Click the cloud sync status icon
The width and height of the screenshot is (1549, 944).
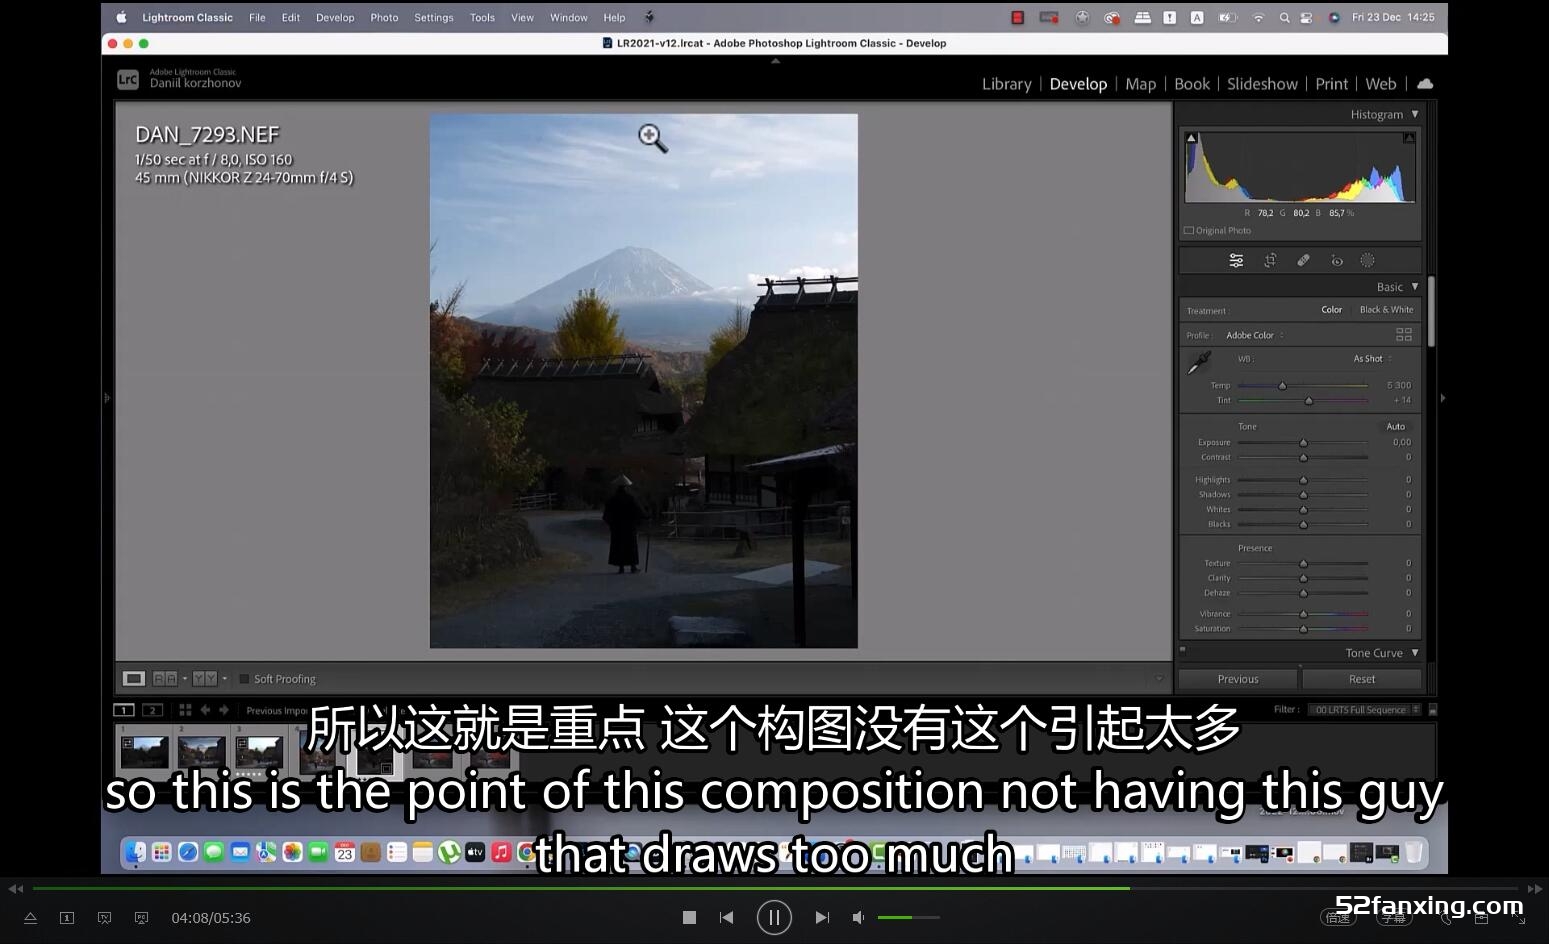pos(1425,84)
